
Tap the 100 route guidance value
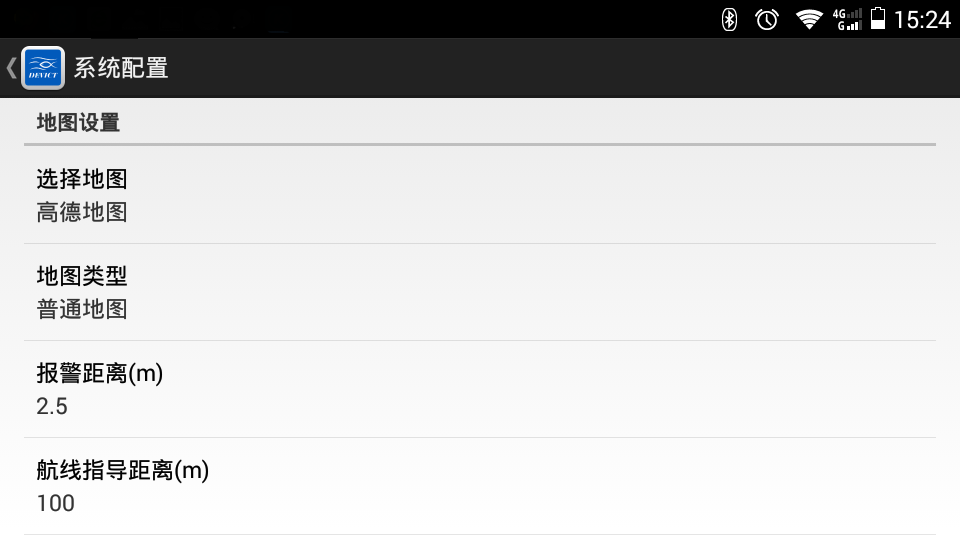(x=56, y=503)
